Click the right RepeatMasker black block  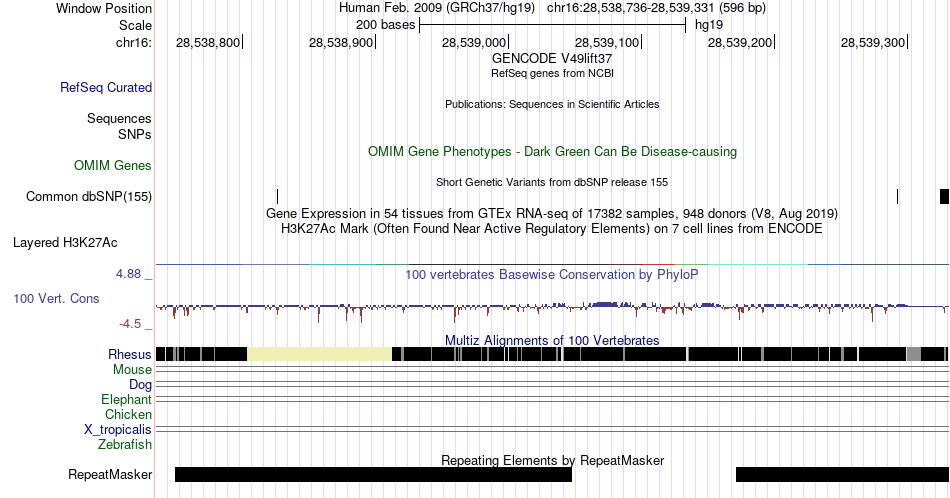[842, 474]
